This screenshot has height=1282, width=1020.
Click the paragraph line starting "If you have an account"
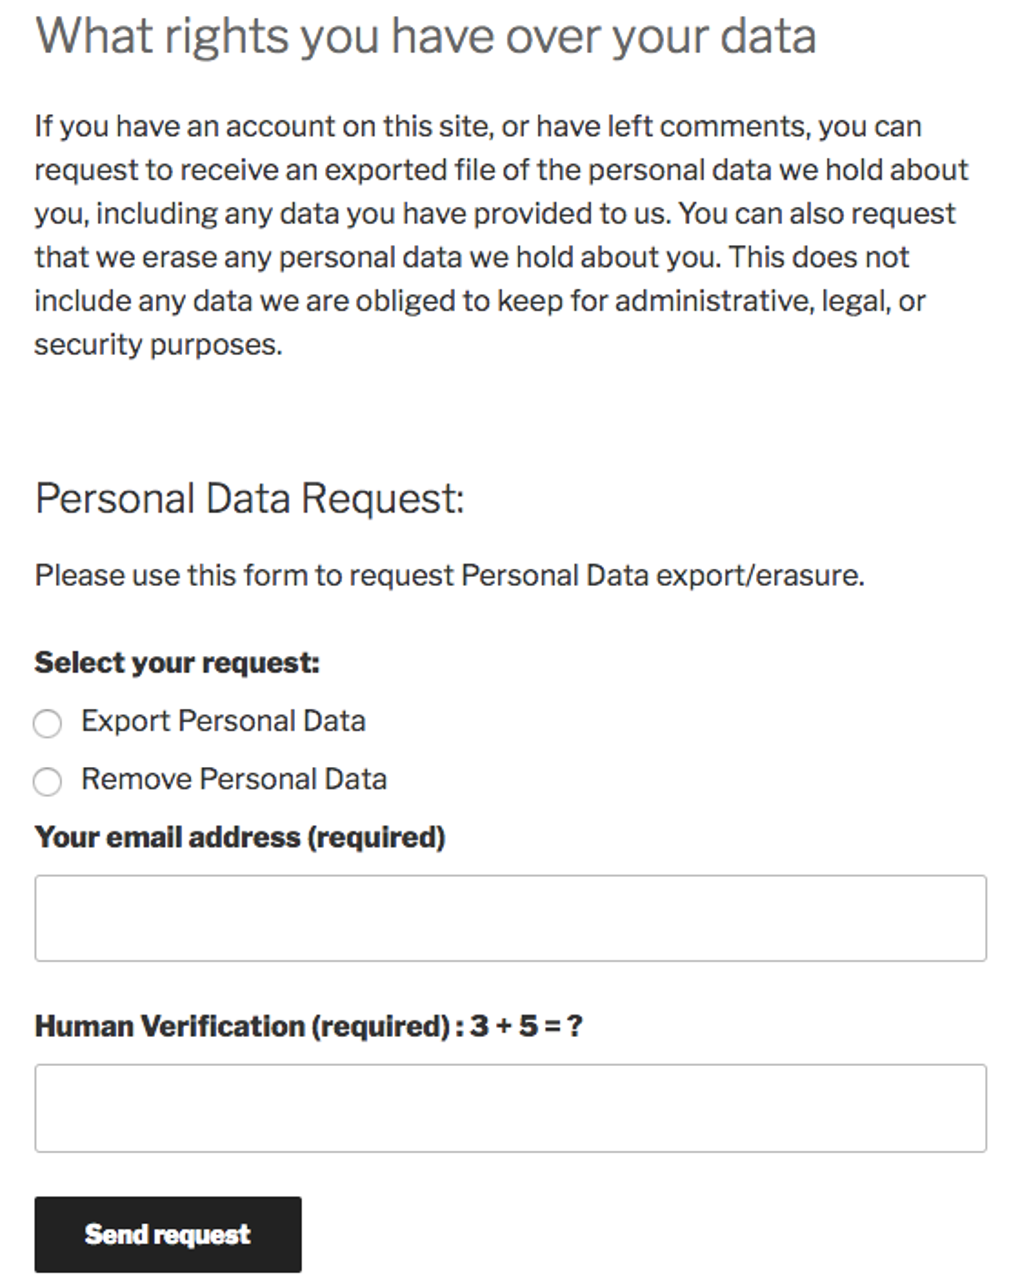click(x=478, y=127)
